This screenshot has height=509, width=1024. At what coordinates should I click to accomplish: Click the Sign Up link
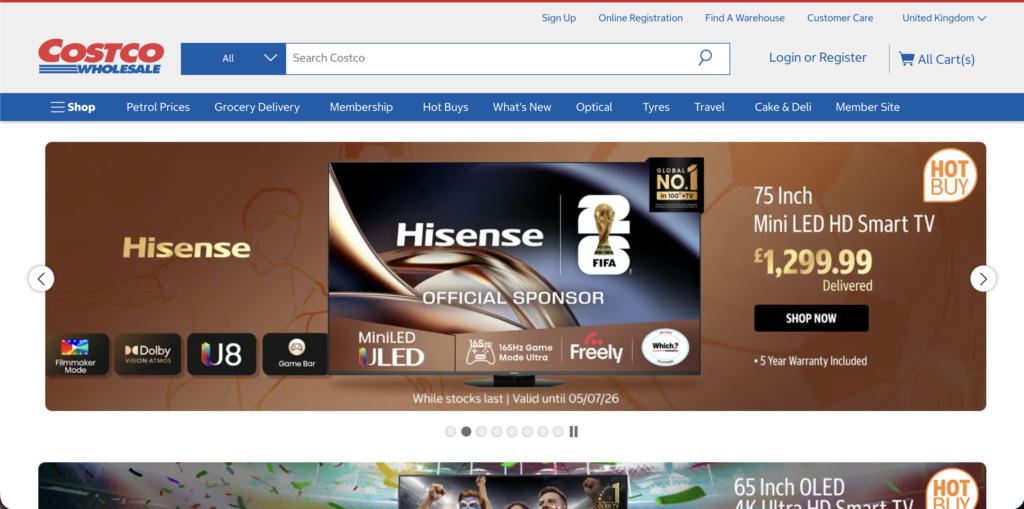tap(559, 18)
